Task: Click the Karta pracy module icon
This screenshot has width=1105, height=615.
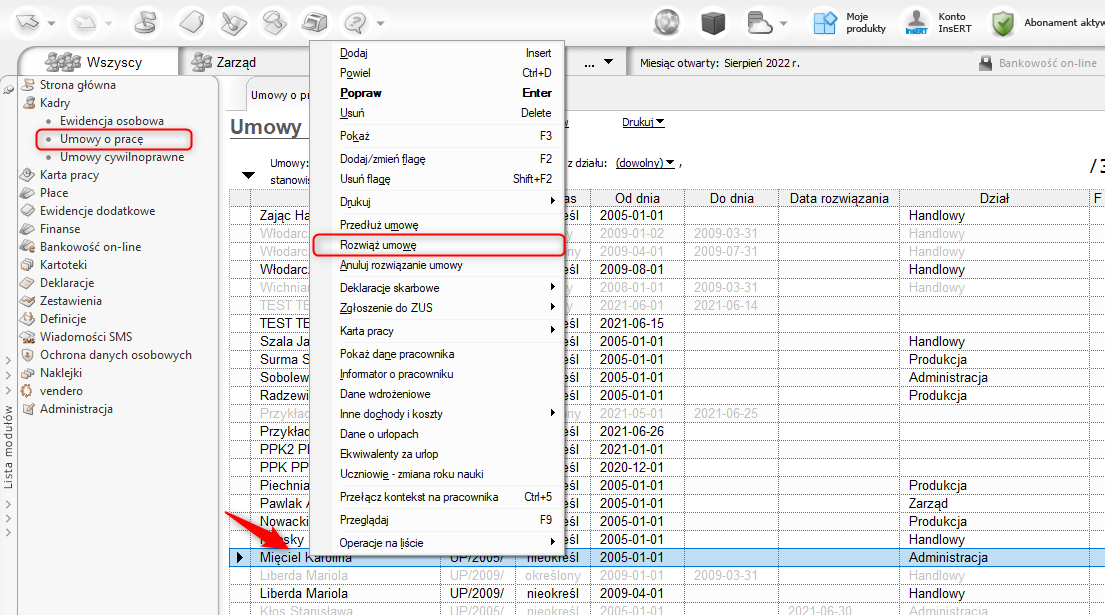Action: (27, 175)
